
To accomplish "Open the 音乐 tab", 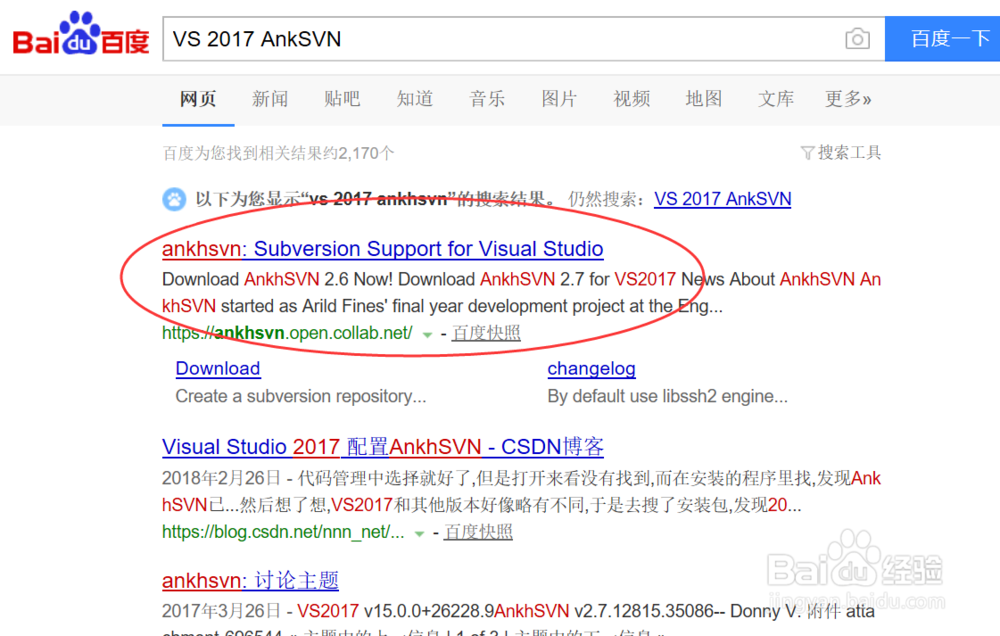I will (487, 99).
